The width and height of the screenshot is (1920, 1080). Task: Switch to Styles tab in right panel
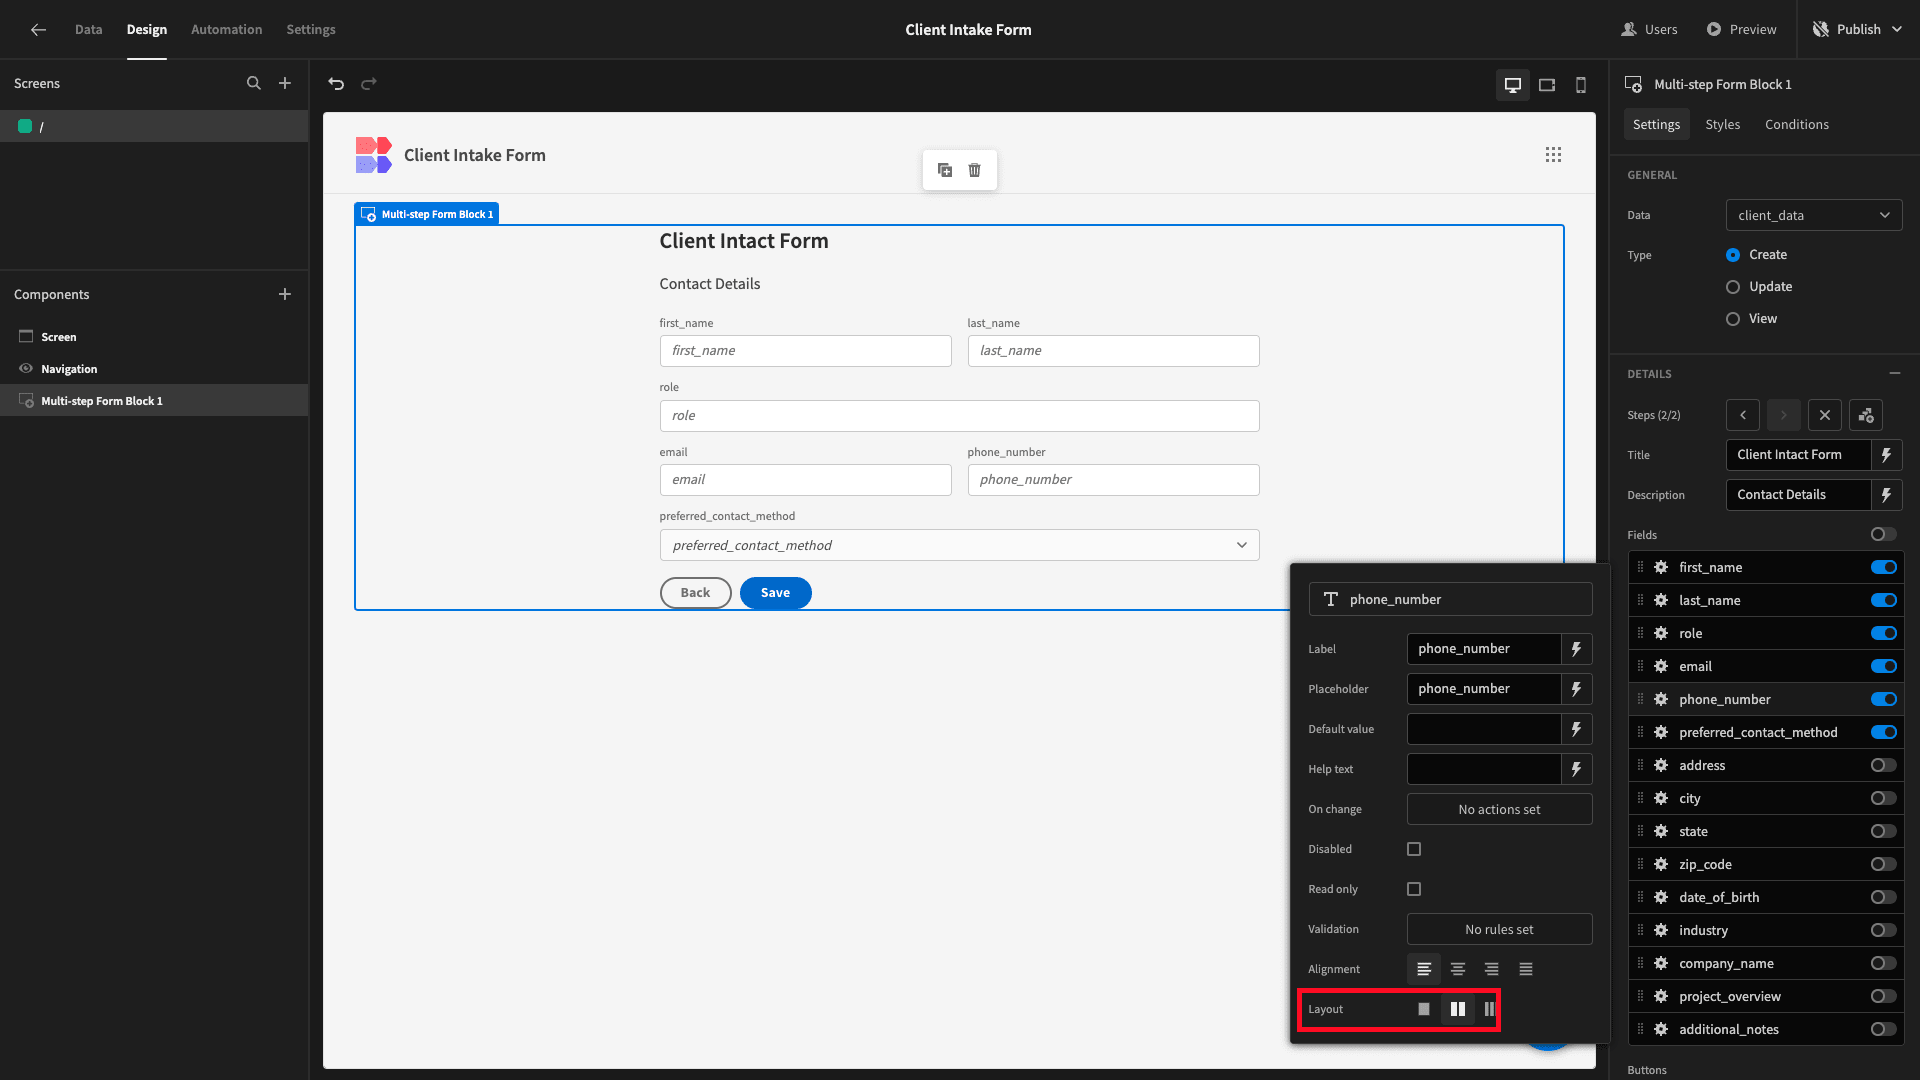click(x=1722, y=124)
